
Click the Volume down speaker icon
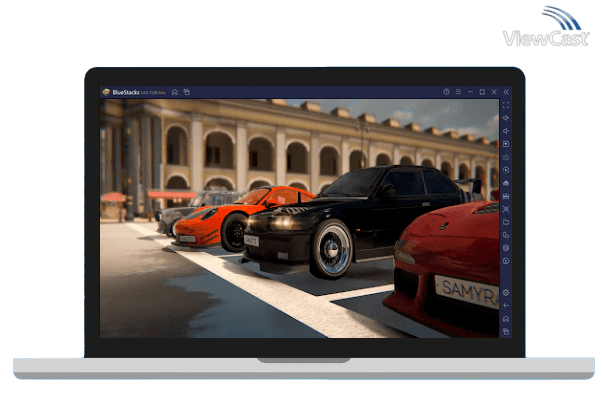pyautogui.click(x=506, y=131)
